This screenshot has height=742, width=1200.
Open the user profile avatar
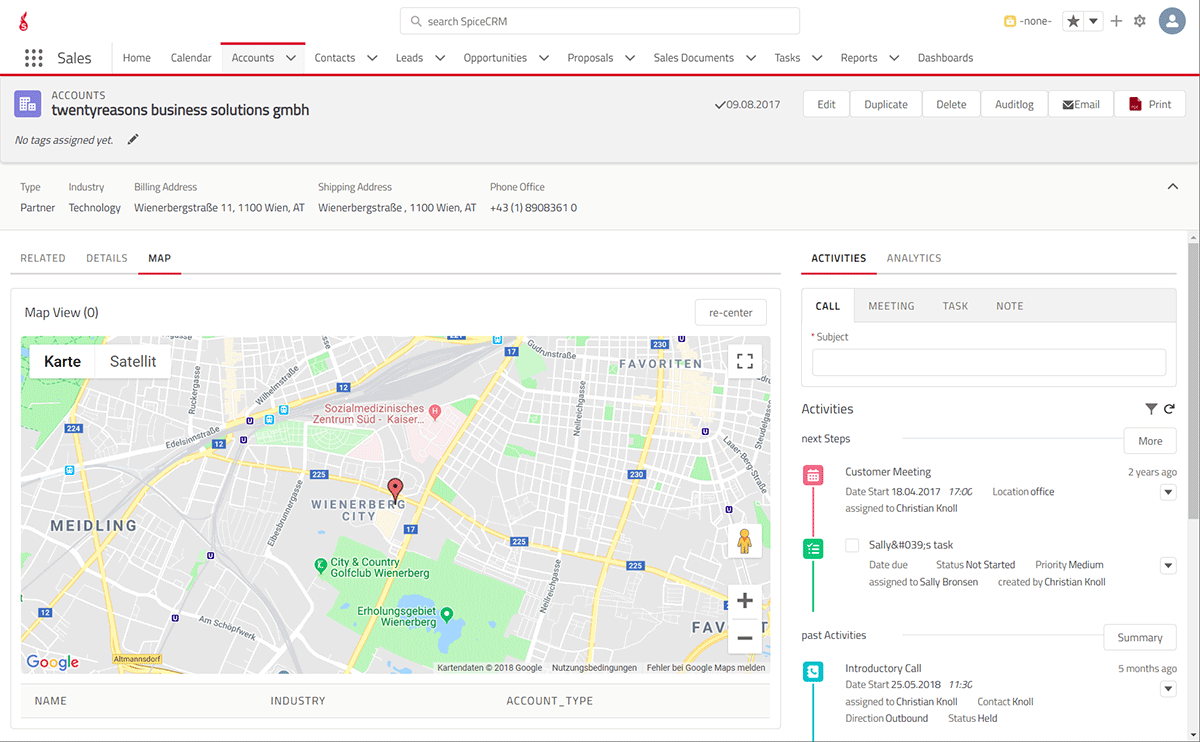coord(1172,21)
